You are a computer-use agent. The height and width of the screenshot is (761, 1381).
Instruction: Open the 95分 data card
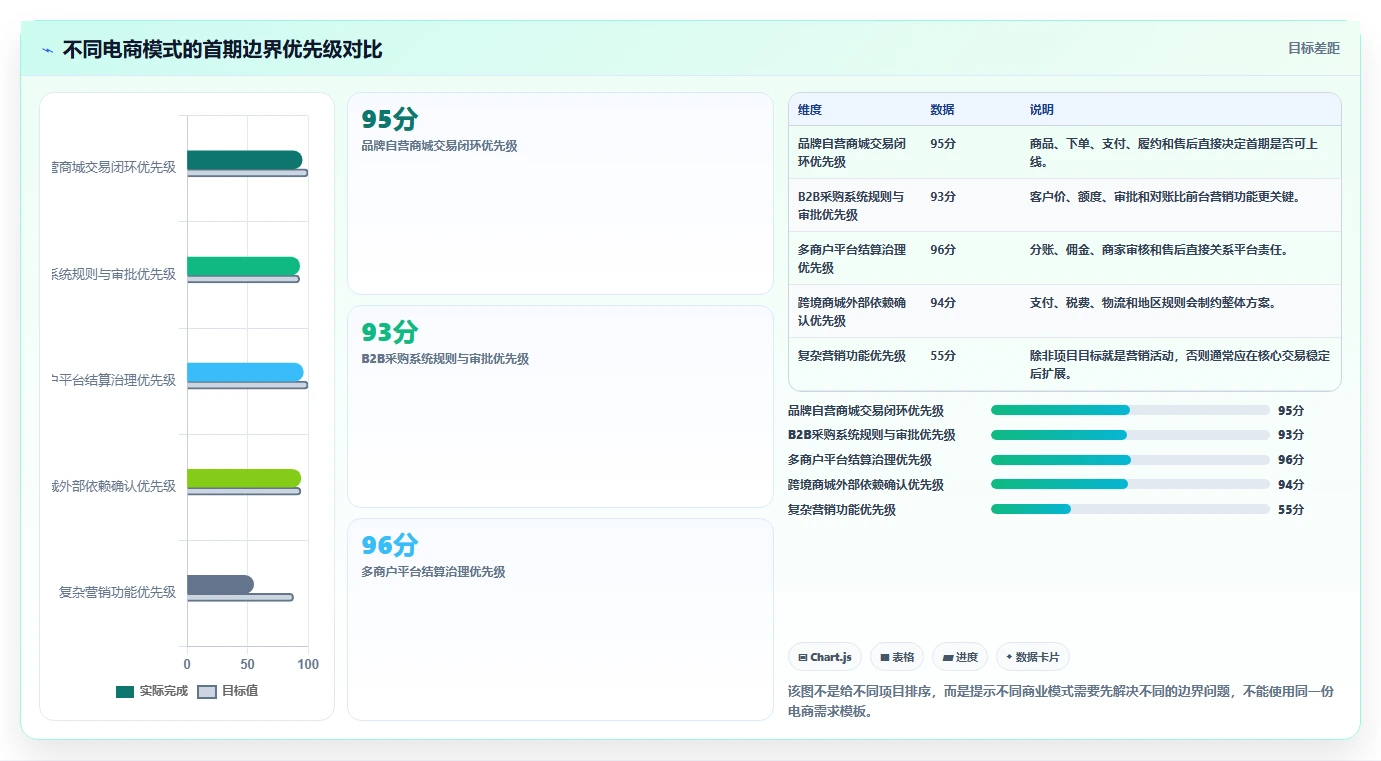[560, 193]
